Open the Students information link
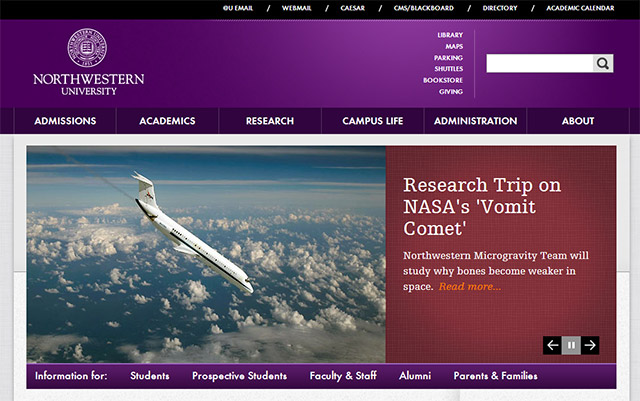Image resolution: width=640 pixels, height=401 pixels. pyautogui.click(x=150, y=376)
